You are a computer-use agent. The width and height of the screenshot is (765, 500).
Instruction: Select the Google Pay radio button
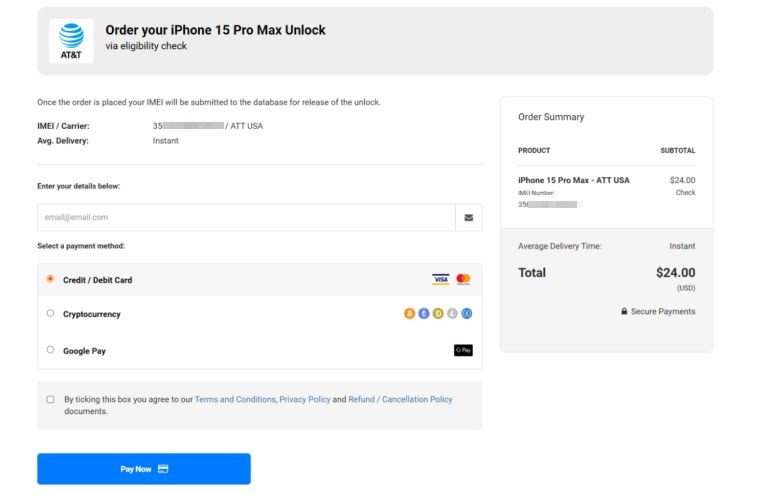pos(51,350)
